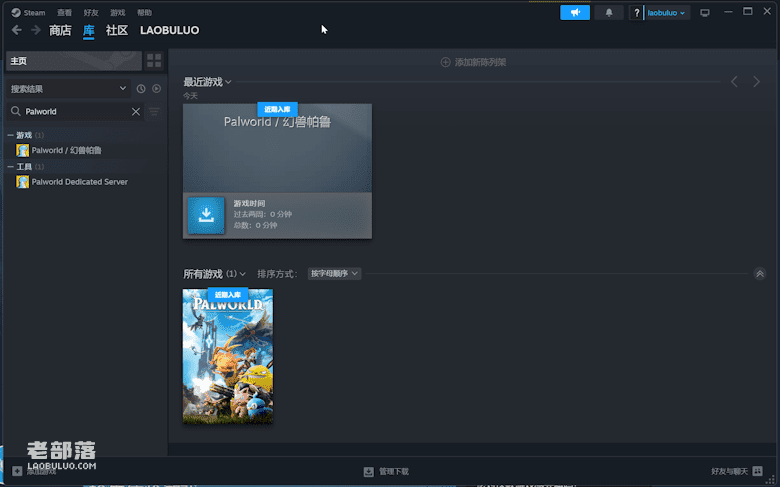Viewport: 780px width, 487px height.
Task: Open the 按字母顺序 sort dropdown
Action: (x=334, y=273)
